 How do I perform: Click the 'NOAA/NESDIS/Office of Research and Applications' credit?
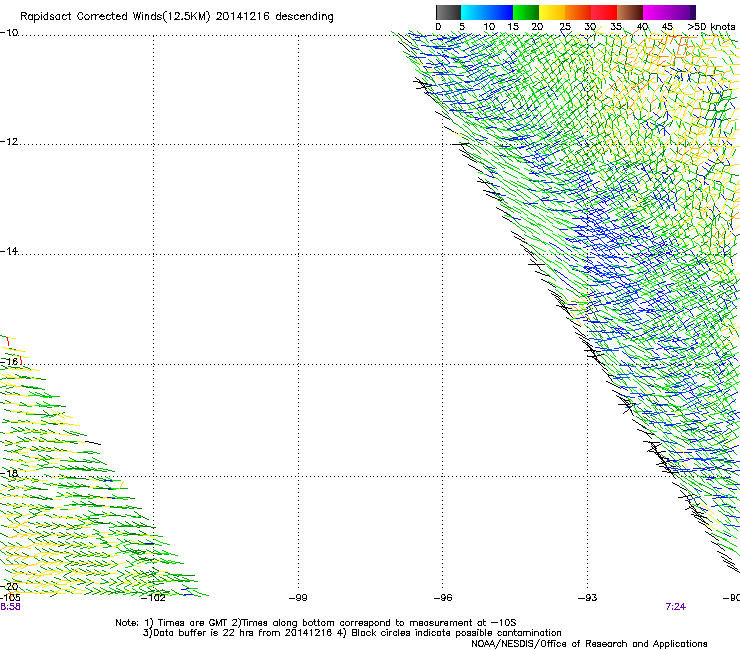(x=589, y=644)
